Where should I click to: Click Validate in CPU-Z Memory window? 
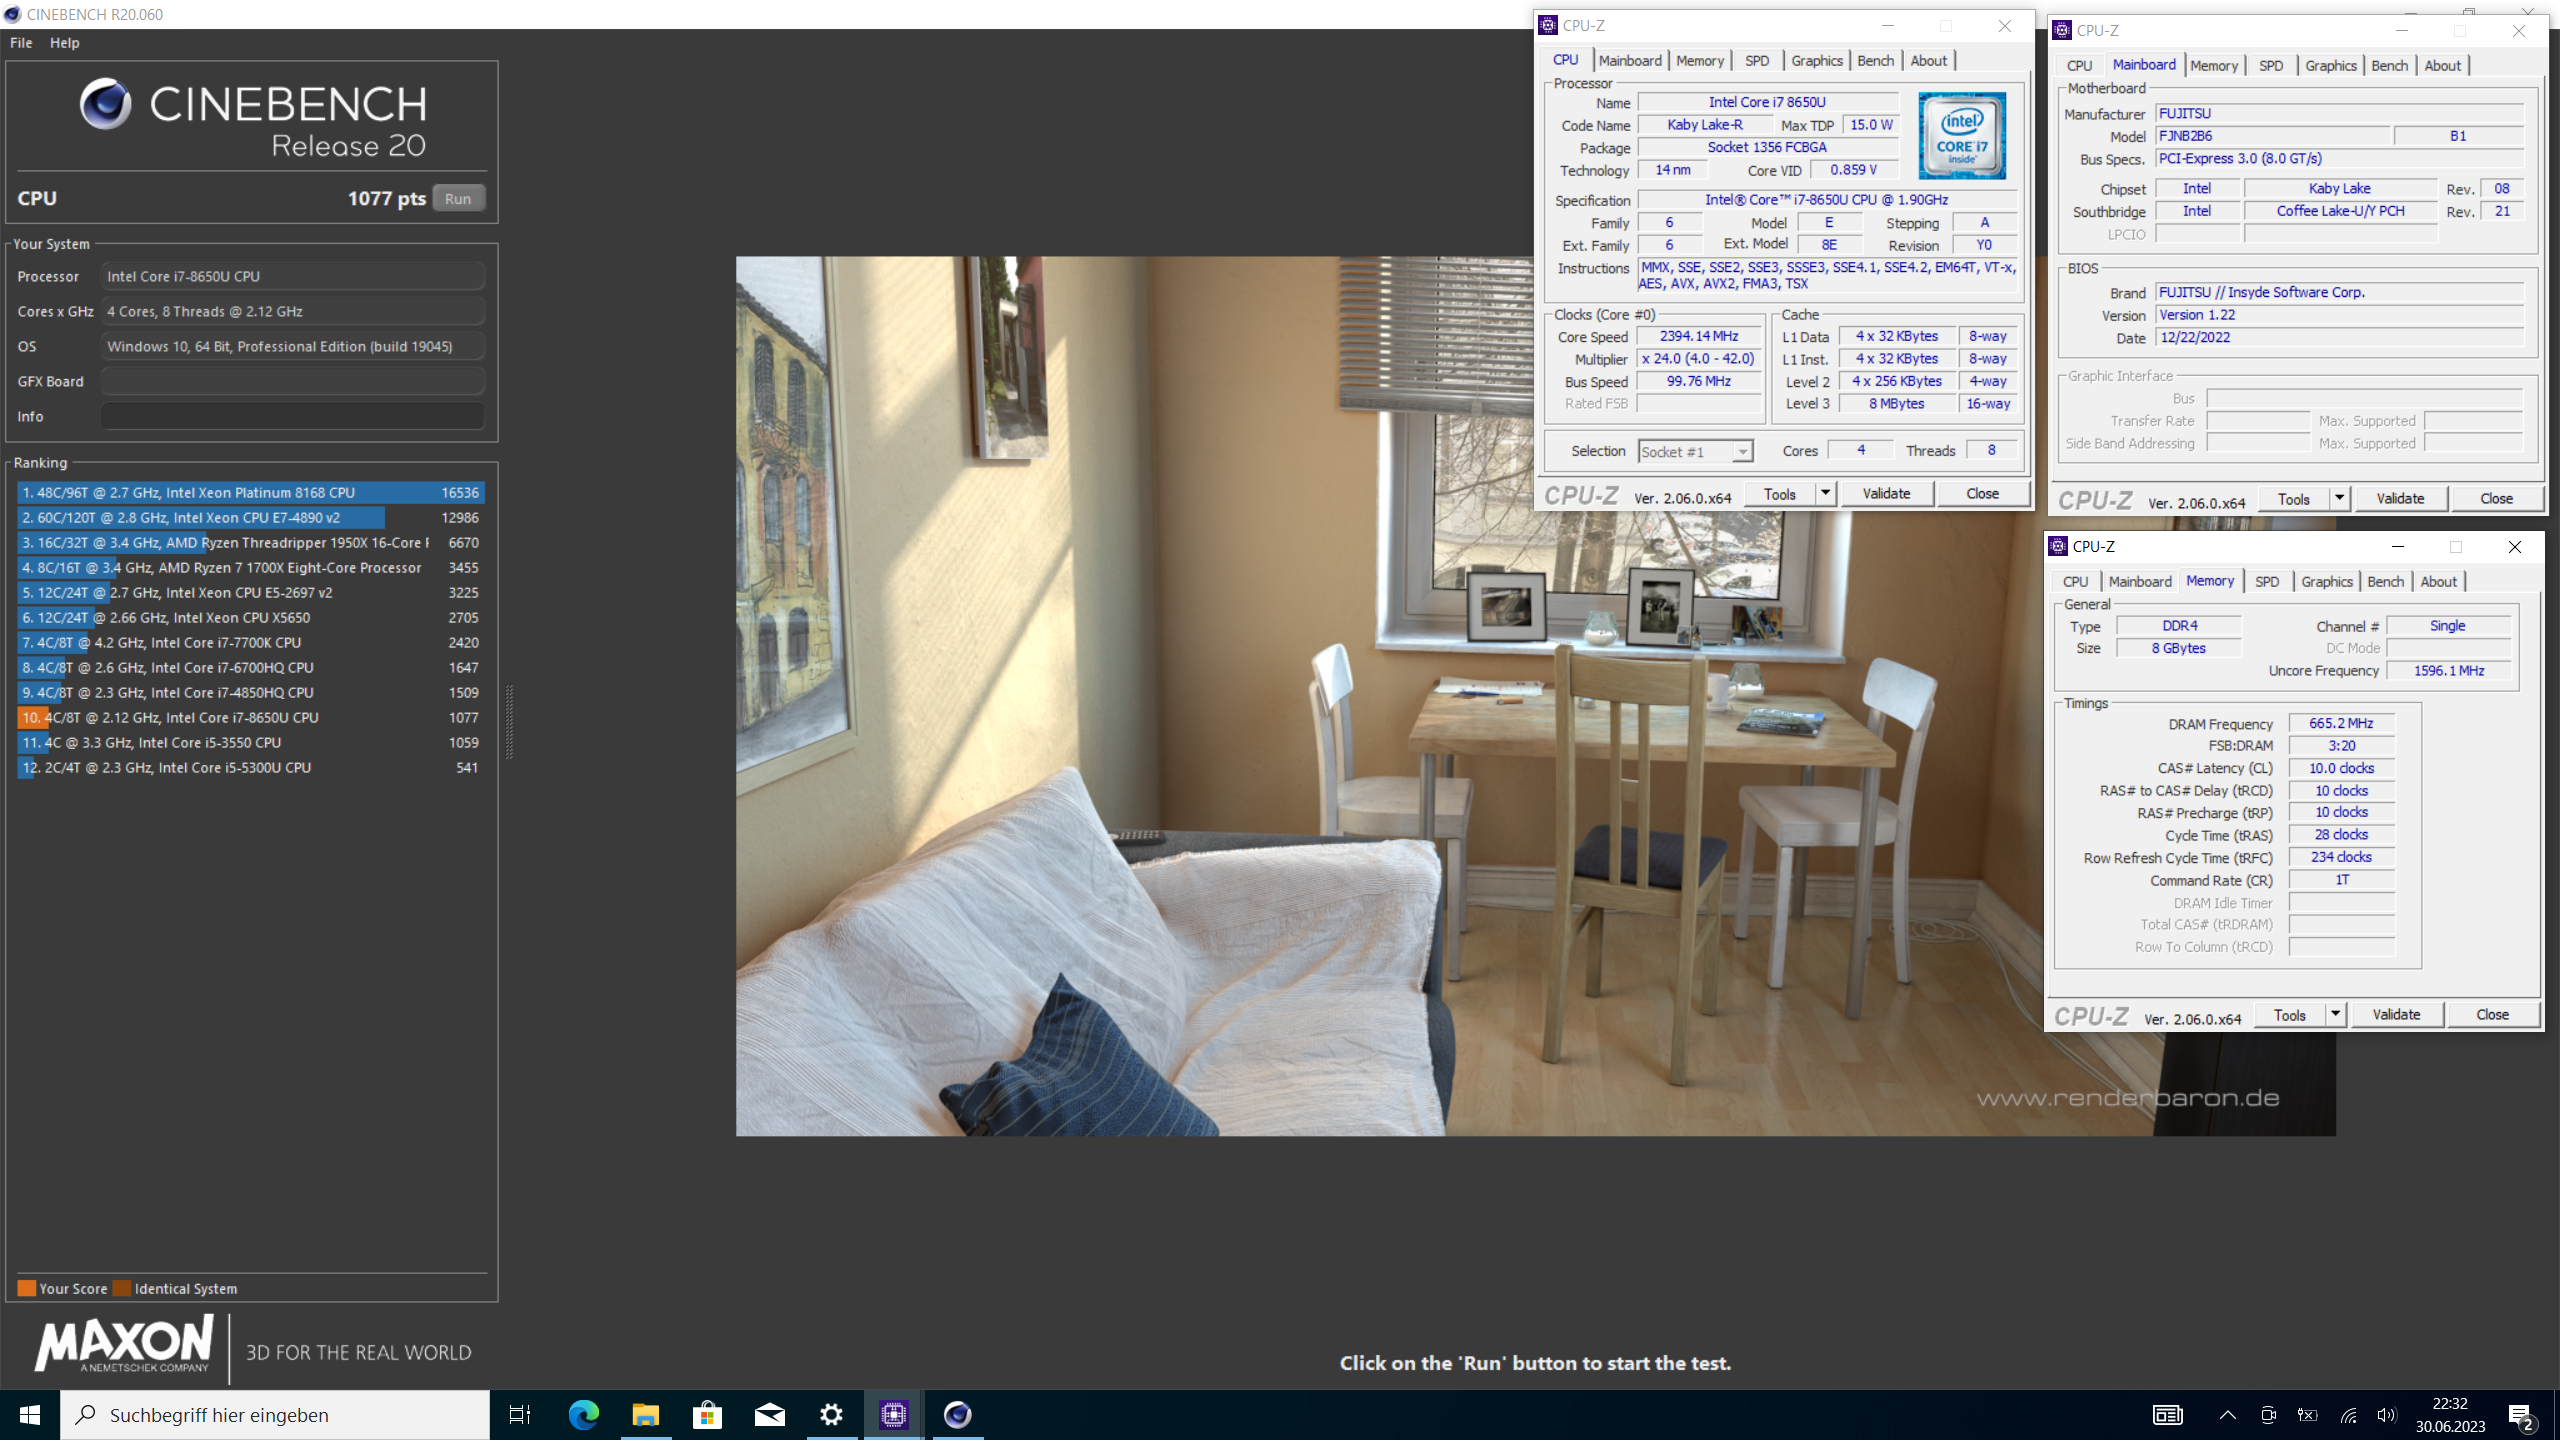2396,1014
